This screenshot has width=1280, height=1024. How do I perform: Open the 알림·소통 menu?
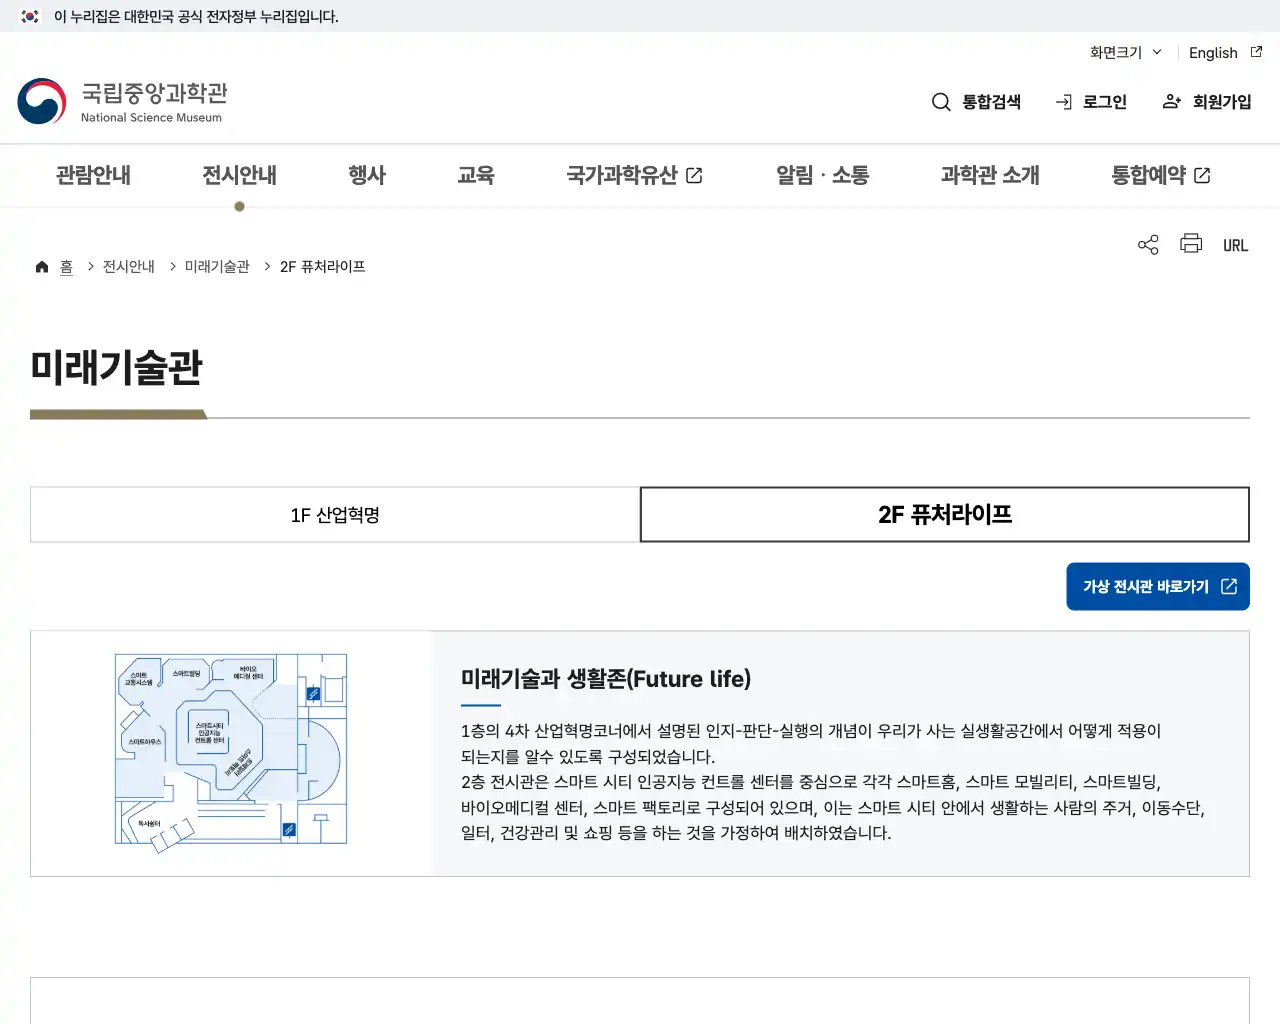click(821, 175)
